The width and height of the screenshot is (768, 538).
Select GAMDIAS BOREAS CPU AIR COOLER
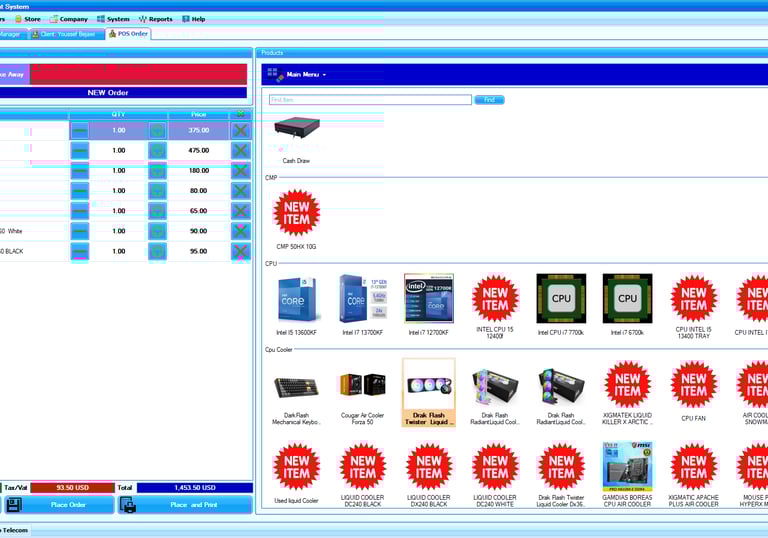627,474
